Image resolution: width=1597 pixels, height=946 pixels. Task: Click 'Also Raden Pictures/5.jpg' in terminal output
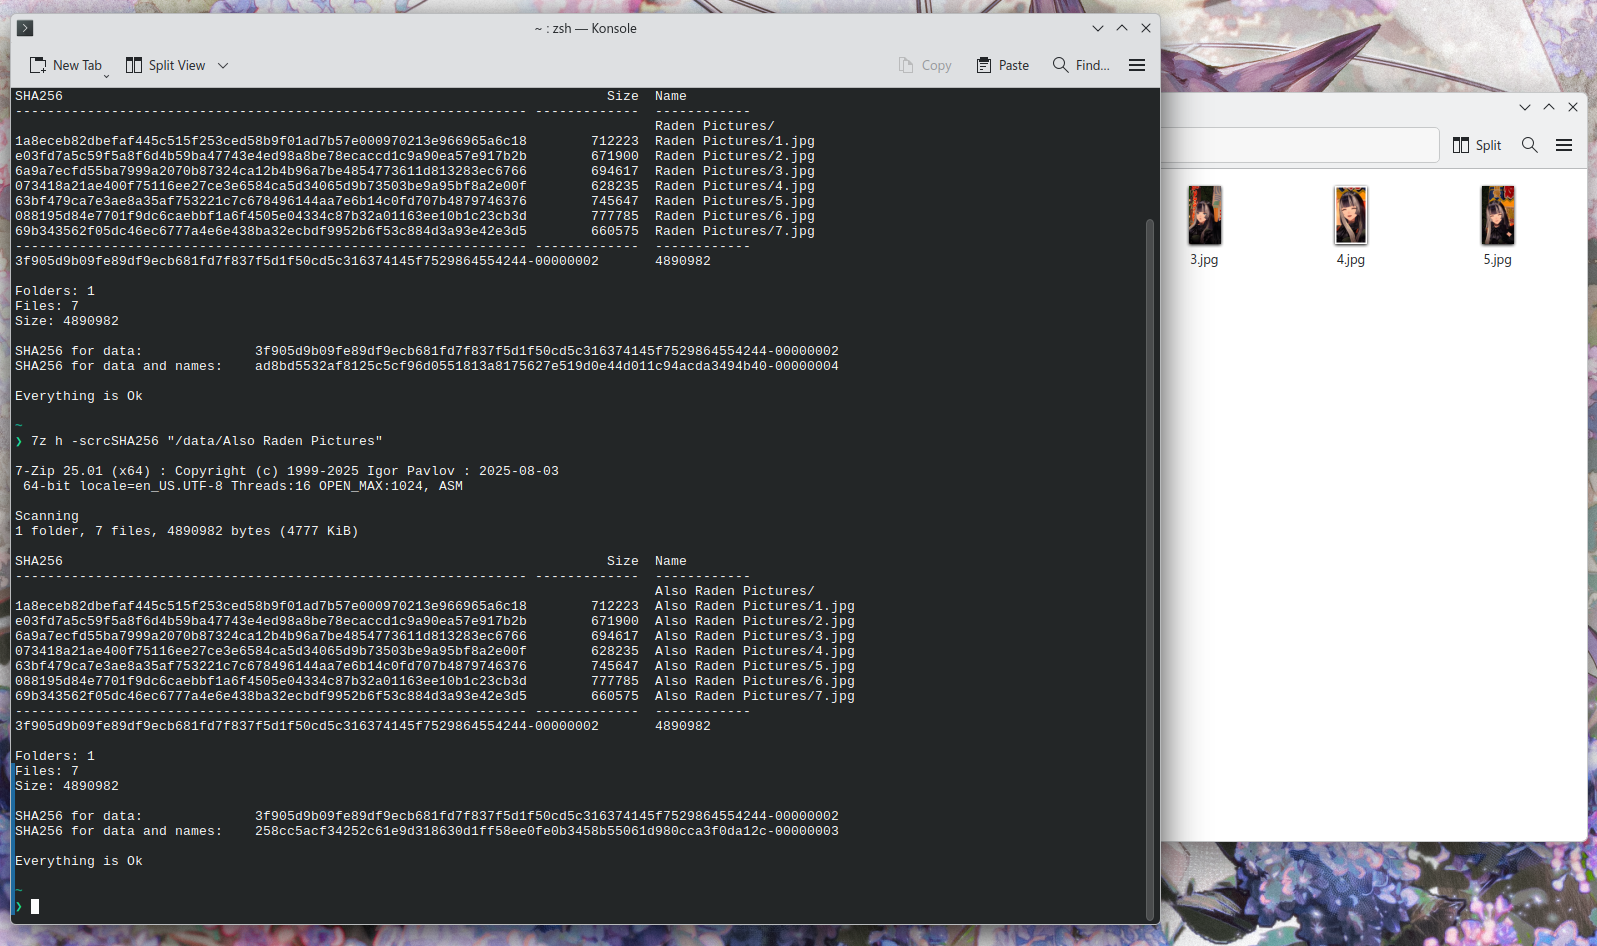click(x=755, y=666)
